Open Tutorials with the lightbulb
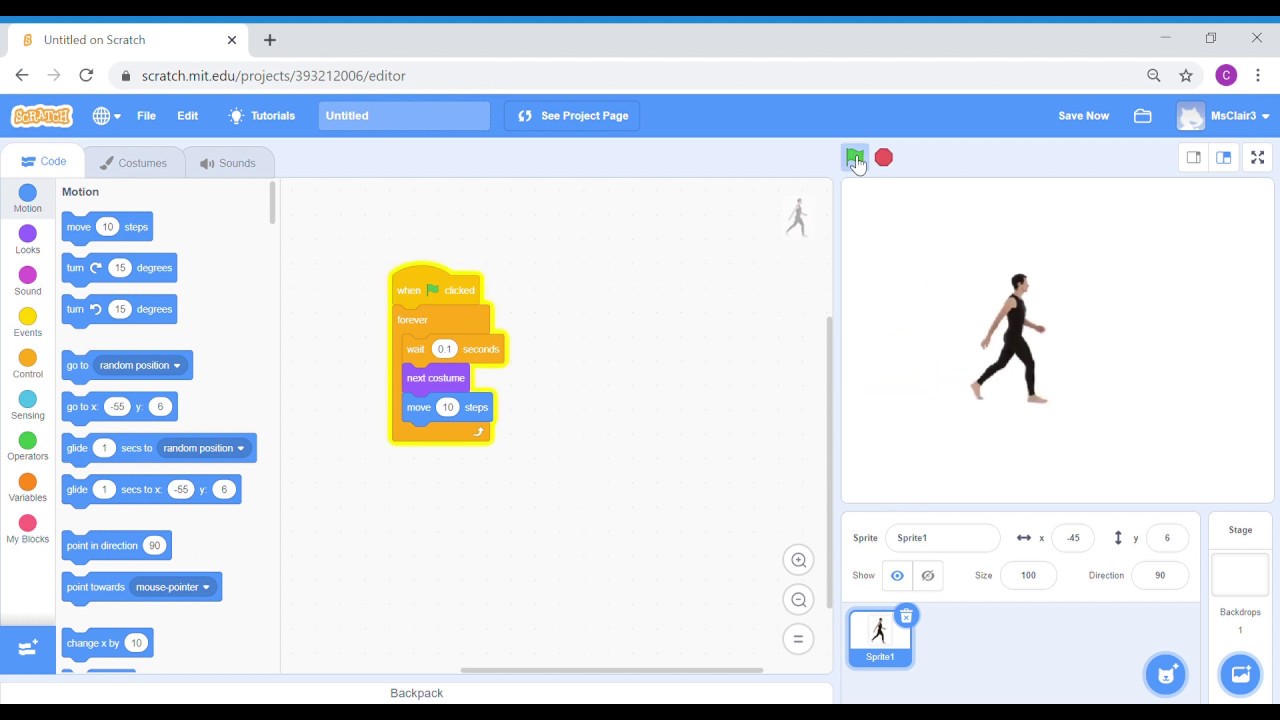The height and width of the screenshot is (720, 1280). [x=262, y=116]
